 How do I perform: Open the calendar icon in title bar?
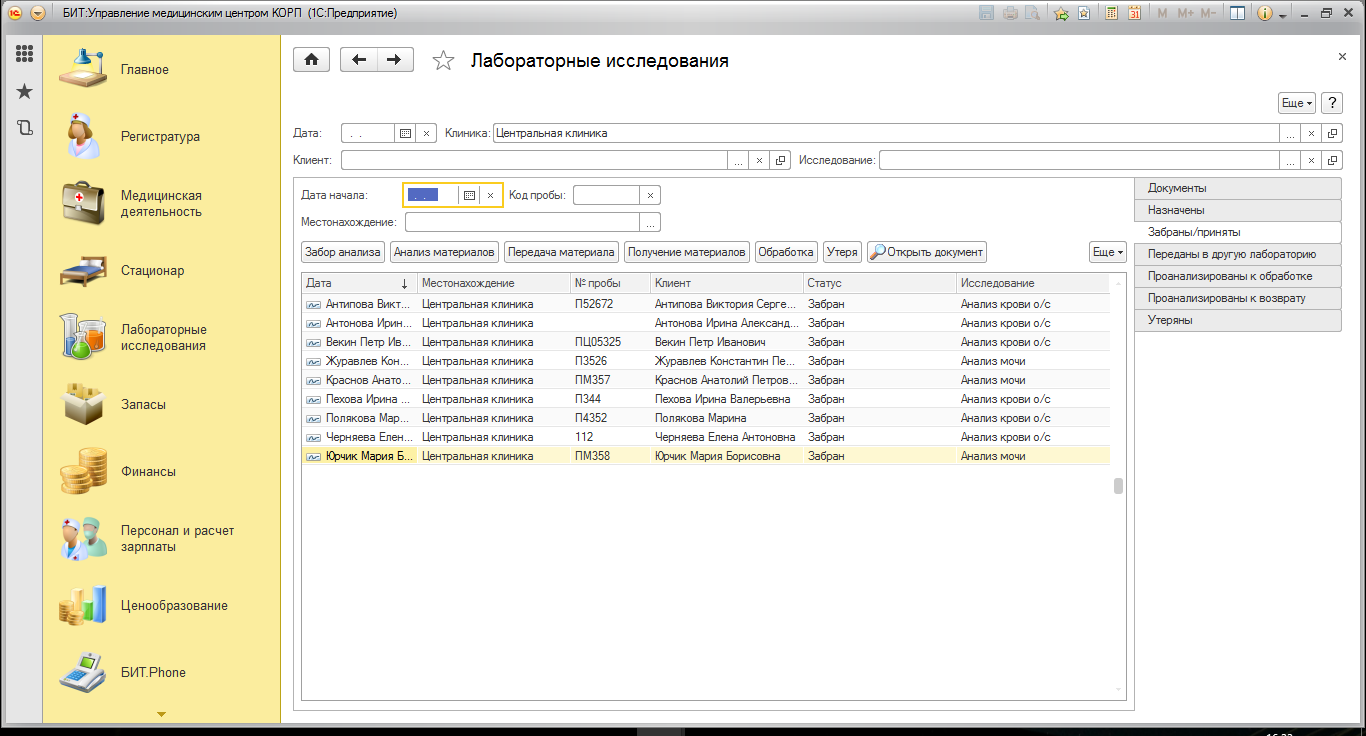point(1134,14)
